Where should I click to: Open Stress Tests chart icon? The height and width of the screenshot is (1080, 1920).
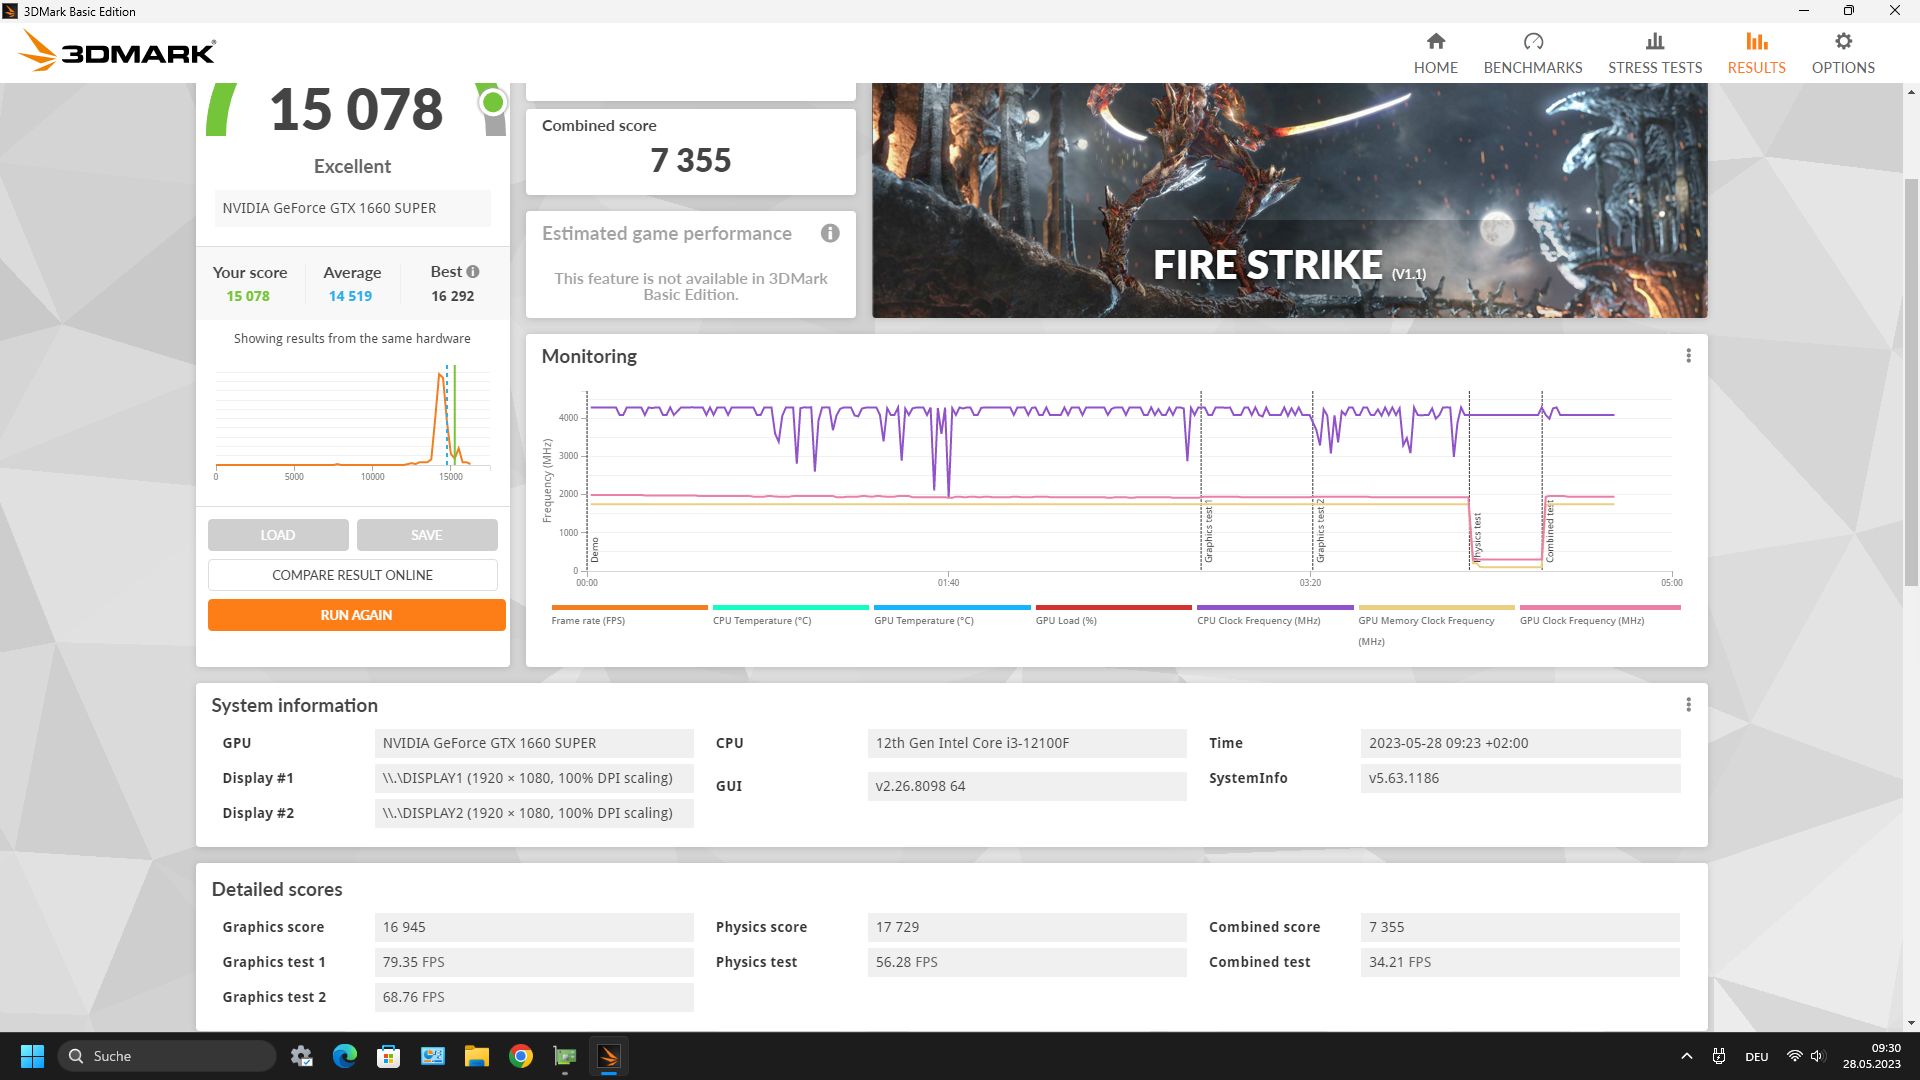pyautogui.click(x=1654, y=42)
